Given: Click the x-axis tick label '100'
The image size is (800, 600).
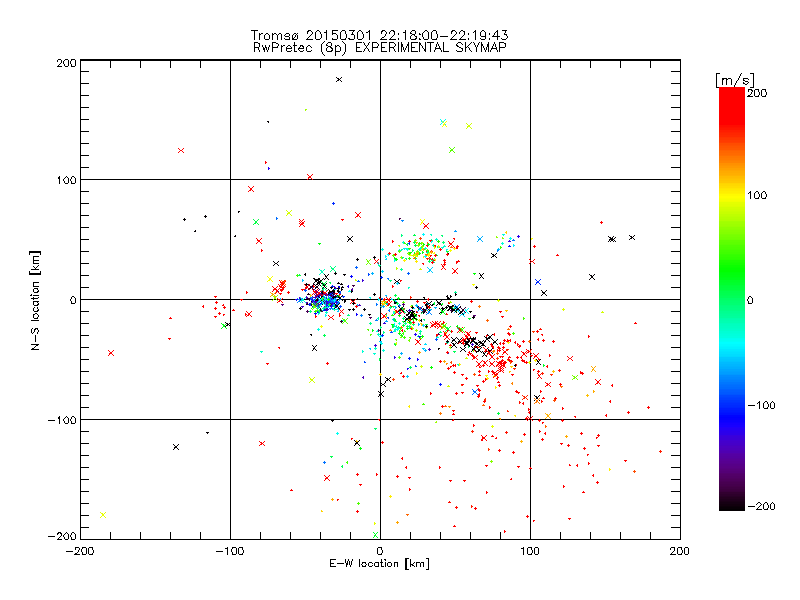Looking at the screenshot, I should coord(530,552).
